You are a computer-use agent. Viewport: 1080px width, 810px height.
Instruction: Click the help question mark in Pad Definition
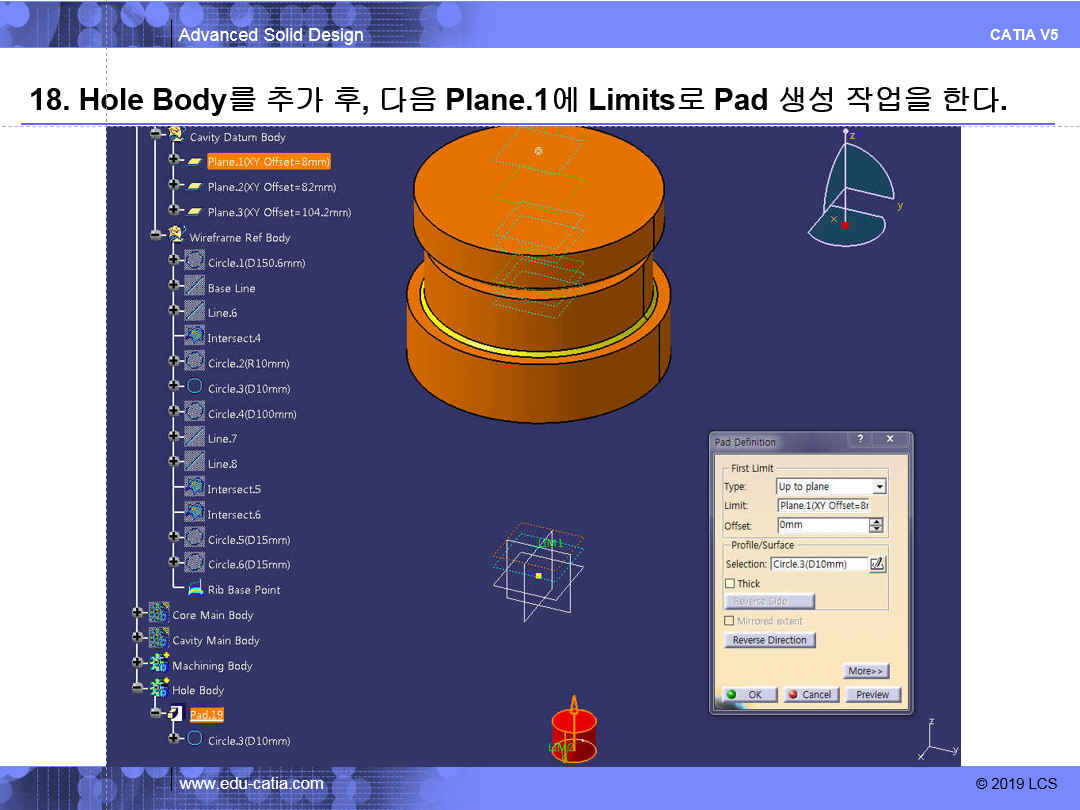pos(860,440)
